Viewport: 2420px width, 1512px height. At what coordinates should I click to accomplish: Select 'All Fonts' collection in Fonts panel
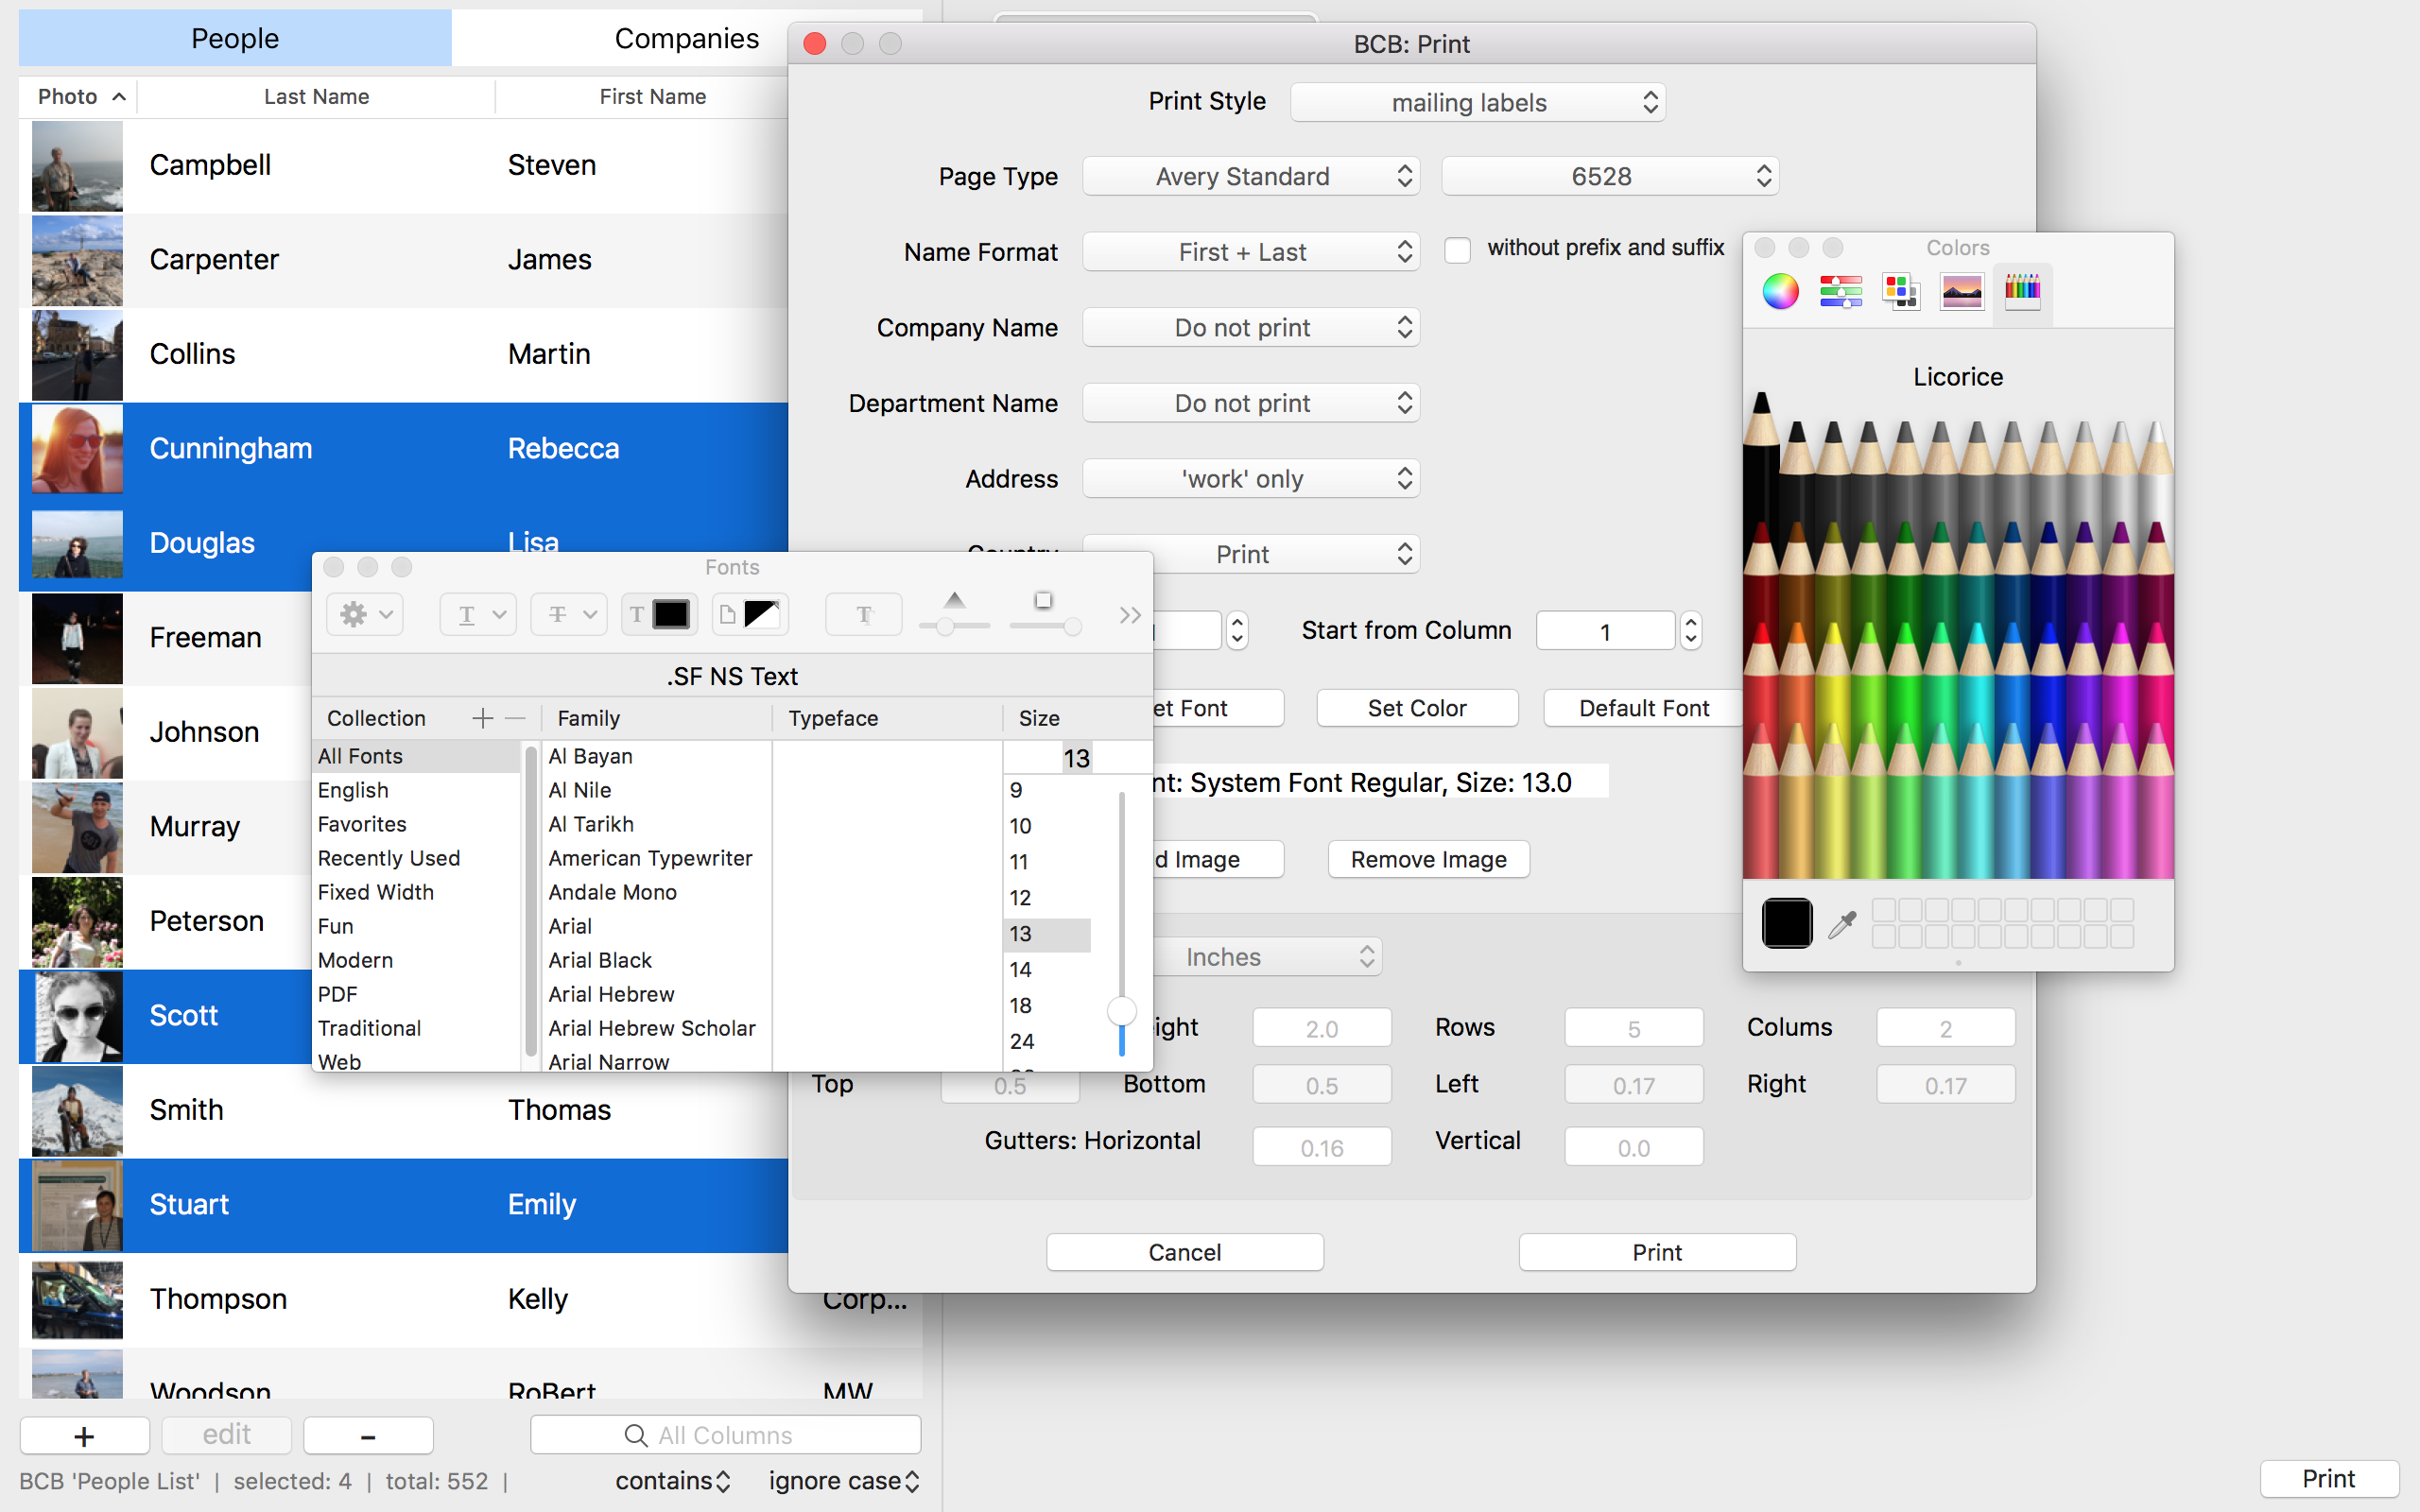[359, 754]
